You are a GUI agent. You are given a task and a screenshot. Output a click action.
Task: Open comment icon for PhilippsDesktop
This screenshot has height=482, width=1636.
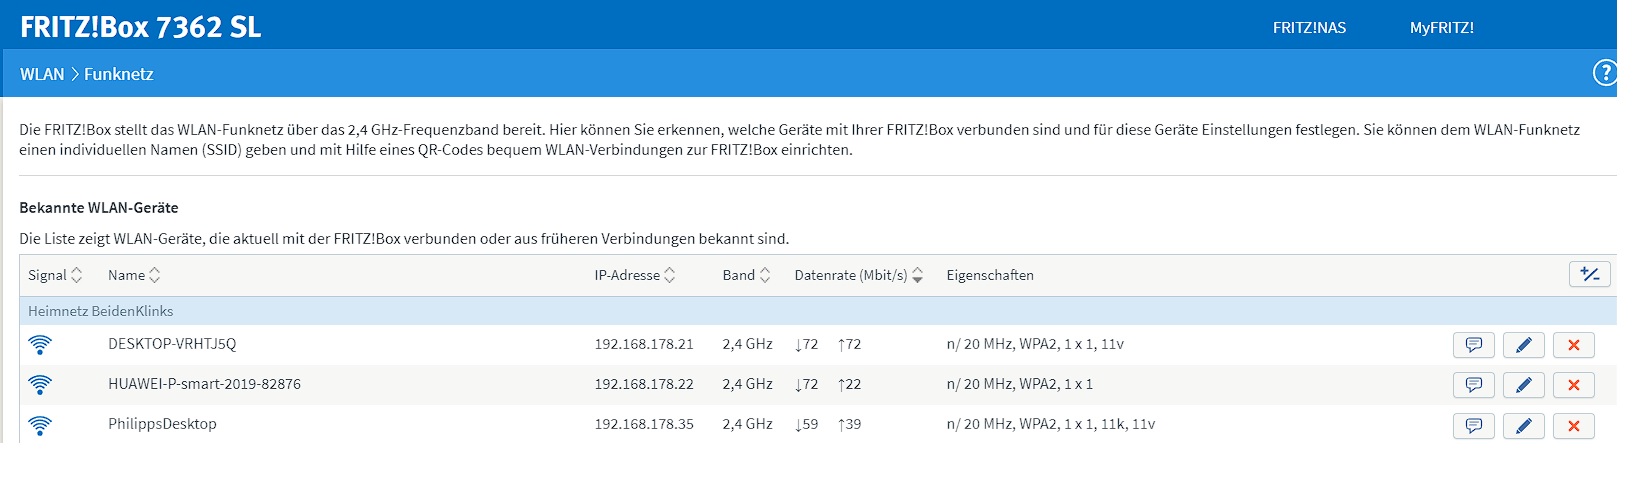[1473, 426]
